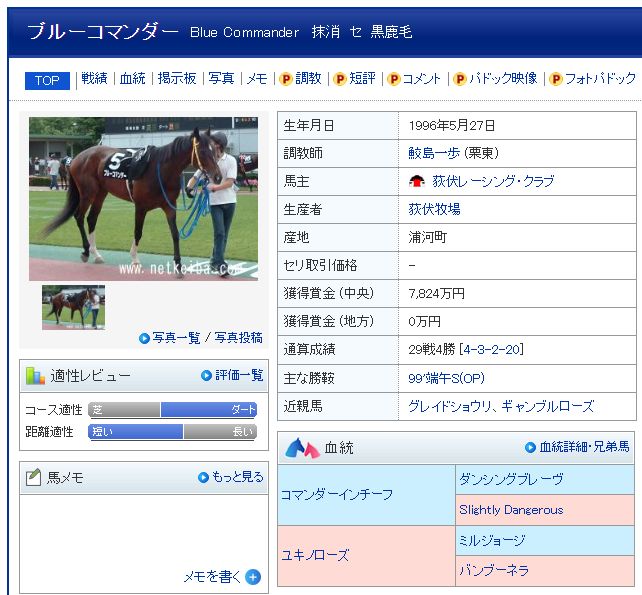Click the arrow icon beside もっと見る
Image resolution: width=642 pixels, height=595 pixels.
tap(203, 477)
